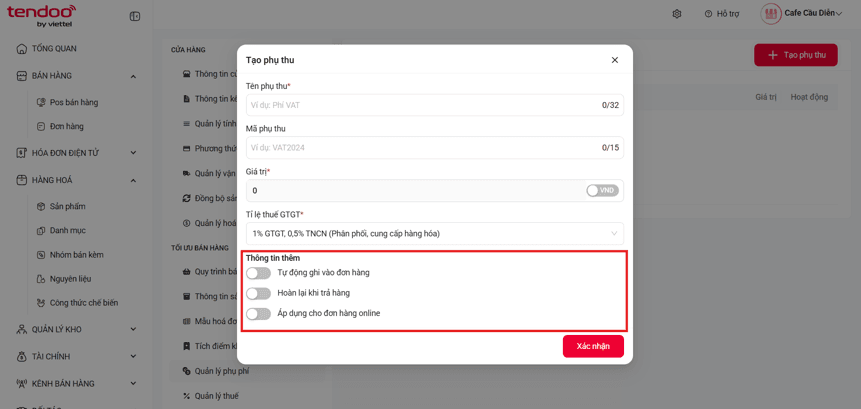This screenshot has height=409, width=861.
Task: Click the Cafe Cầu Diễn store avatar
Action: click(771, 14)
